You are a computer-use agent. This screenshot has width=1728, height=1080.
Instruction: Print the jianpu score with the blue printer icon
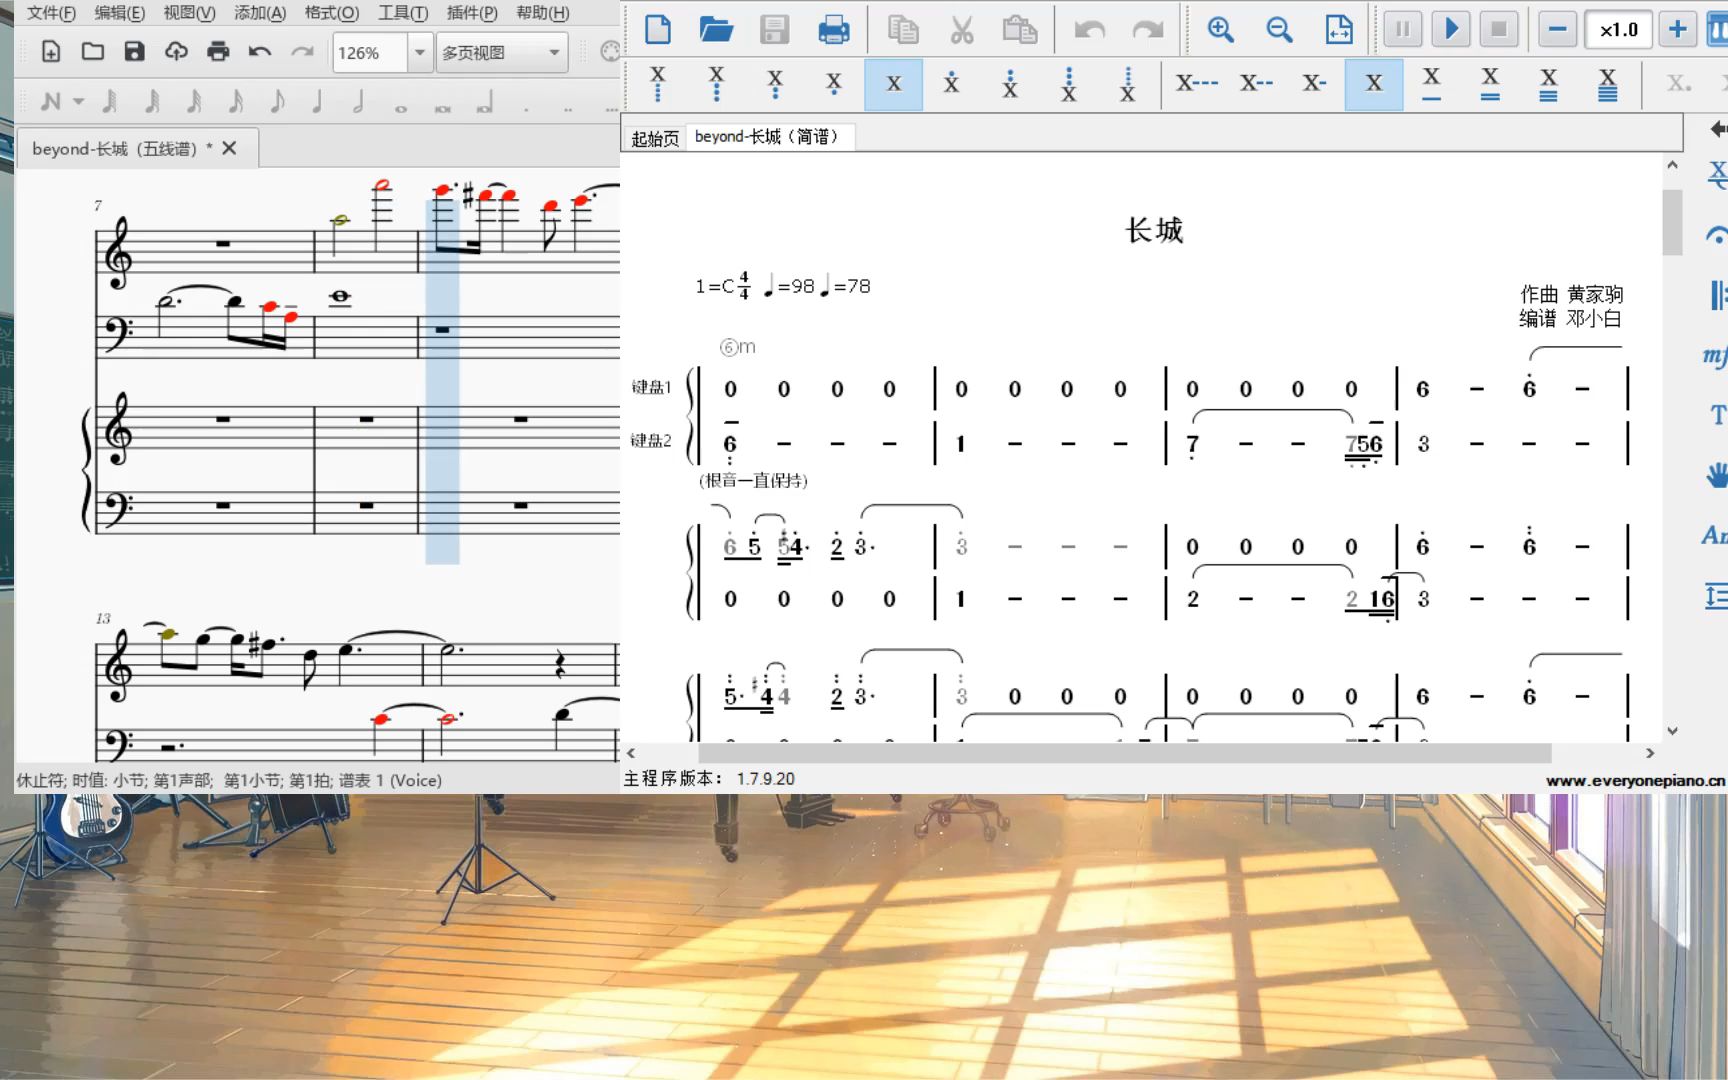coord(833,30)
